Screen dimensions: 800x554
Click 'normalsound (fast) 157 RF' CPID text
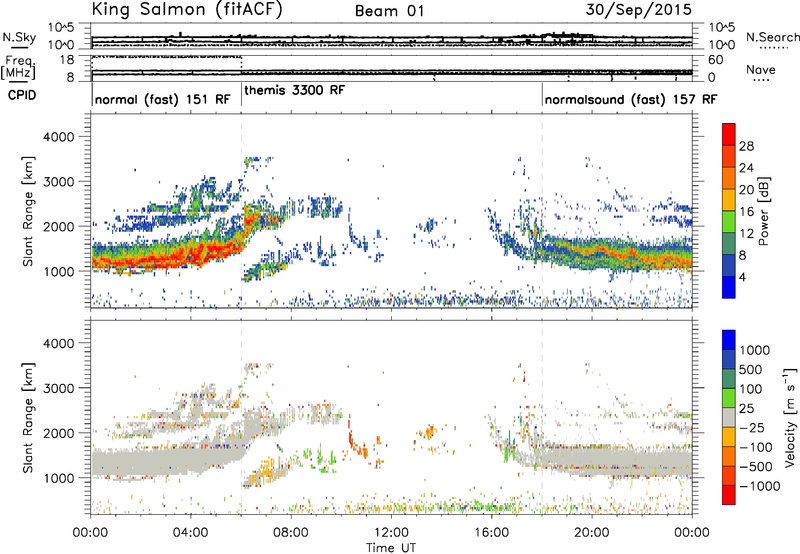coord(631,99)
